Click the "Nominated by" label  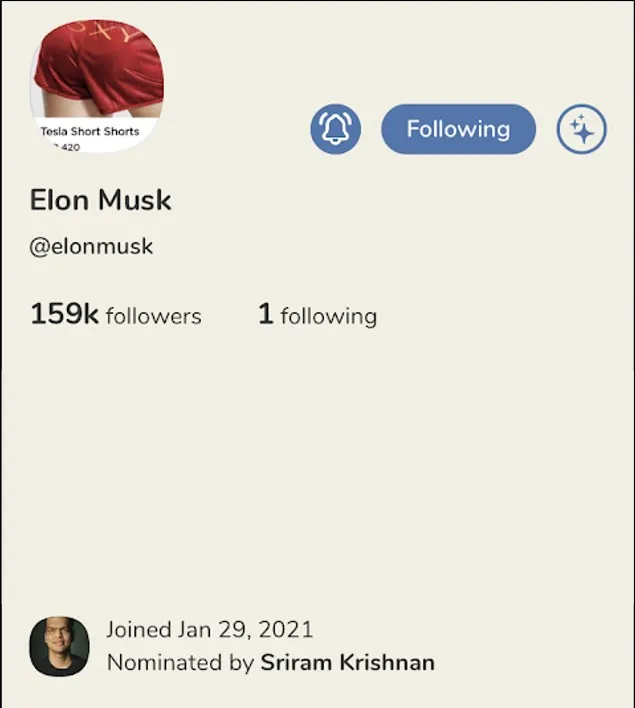pos(180,662)
